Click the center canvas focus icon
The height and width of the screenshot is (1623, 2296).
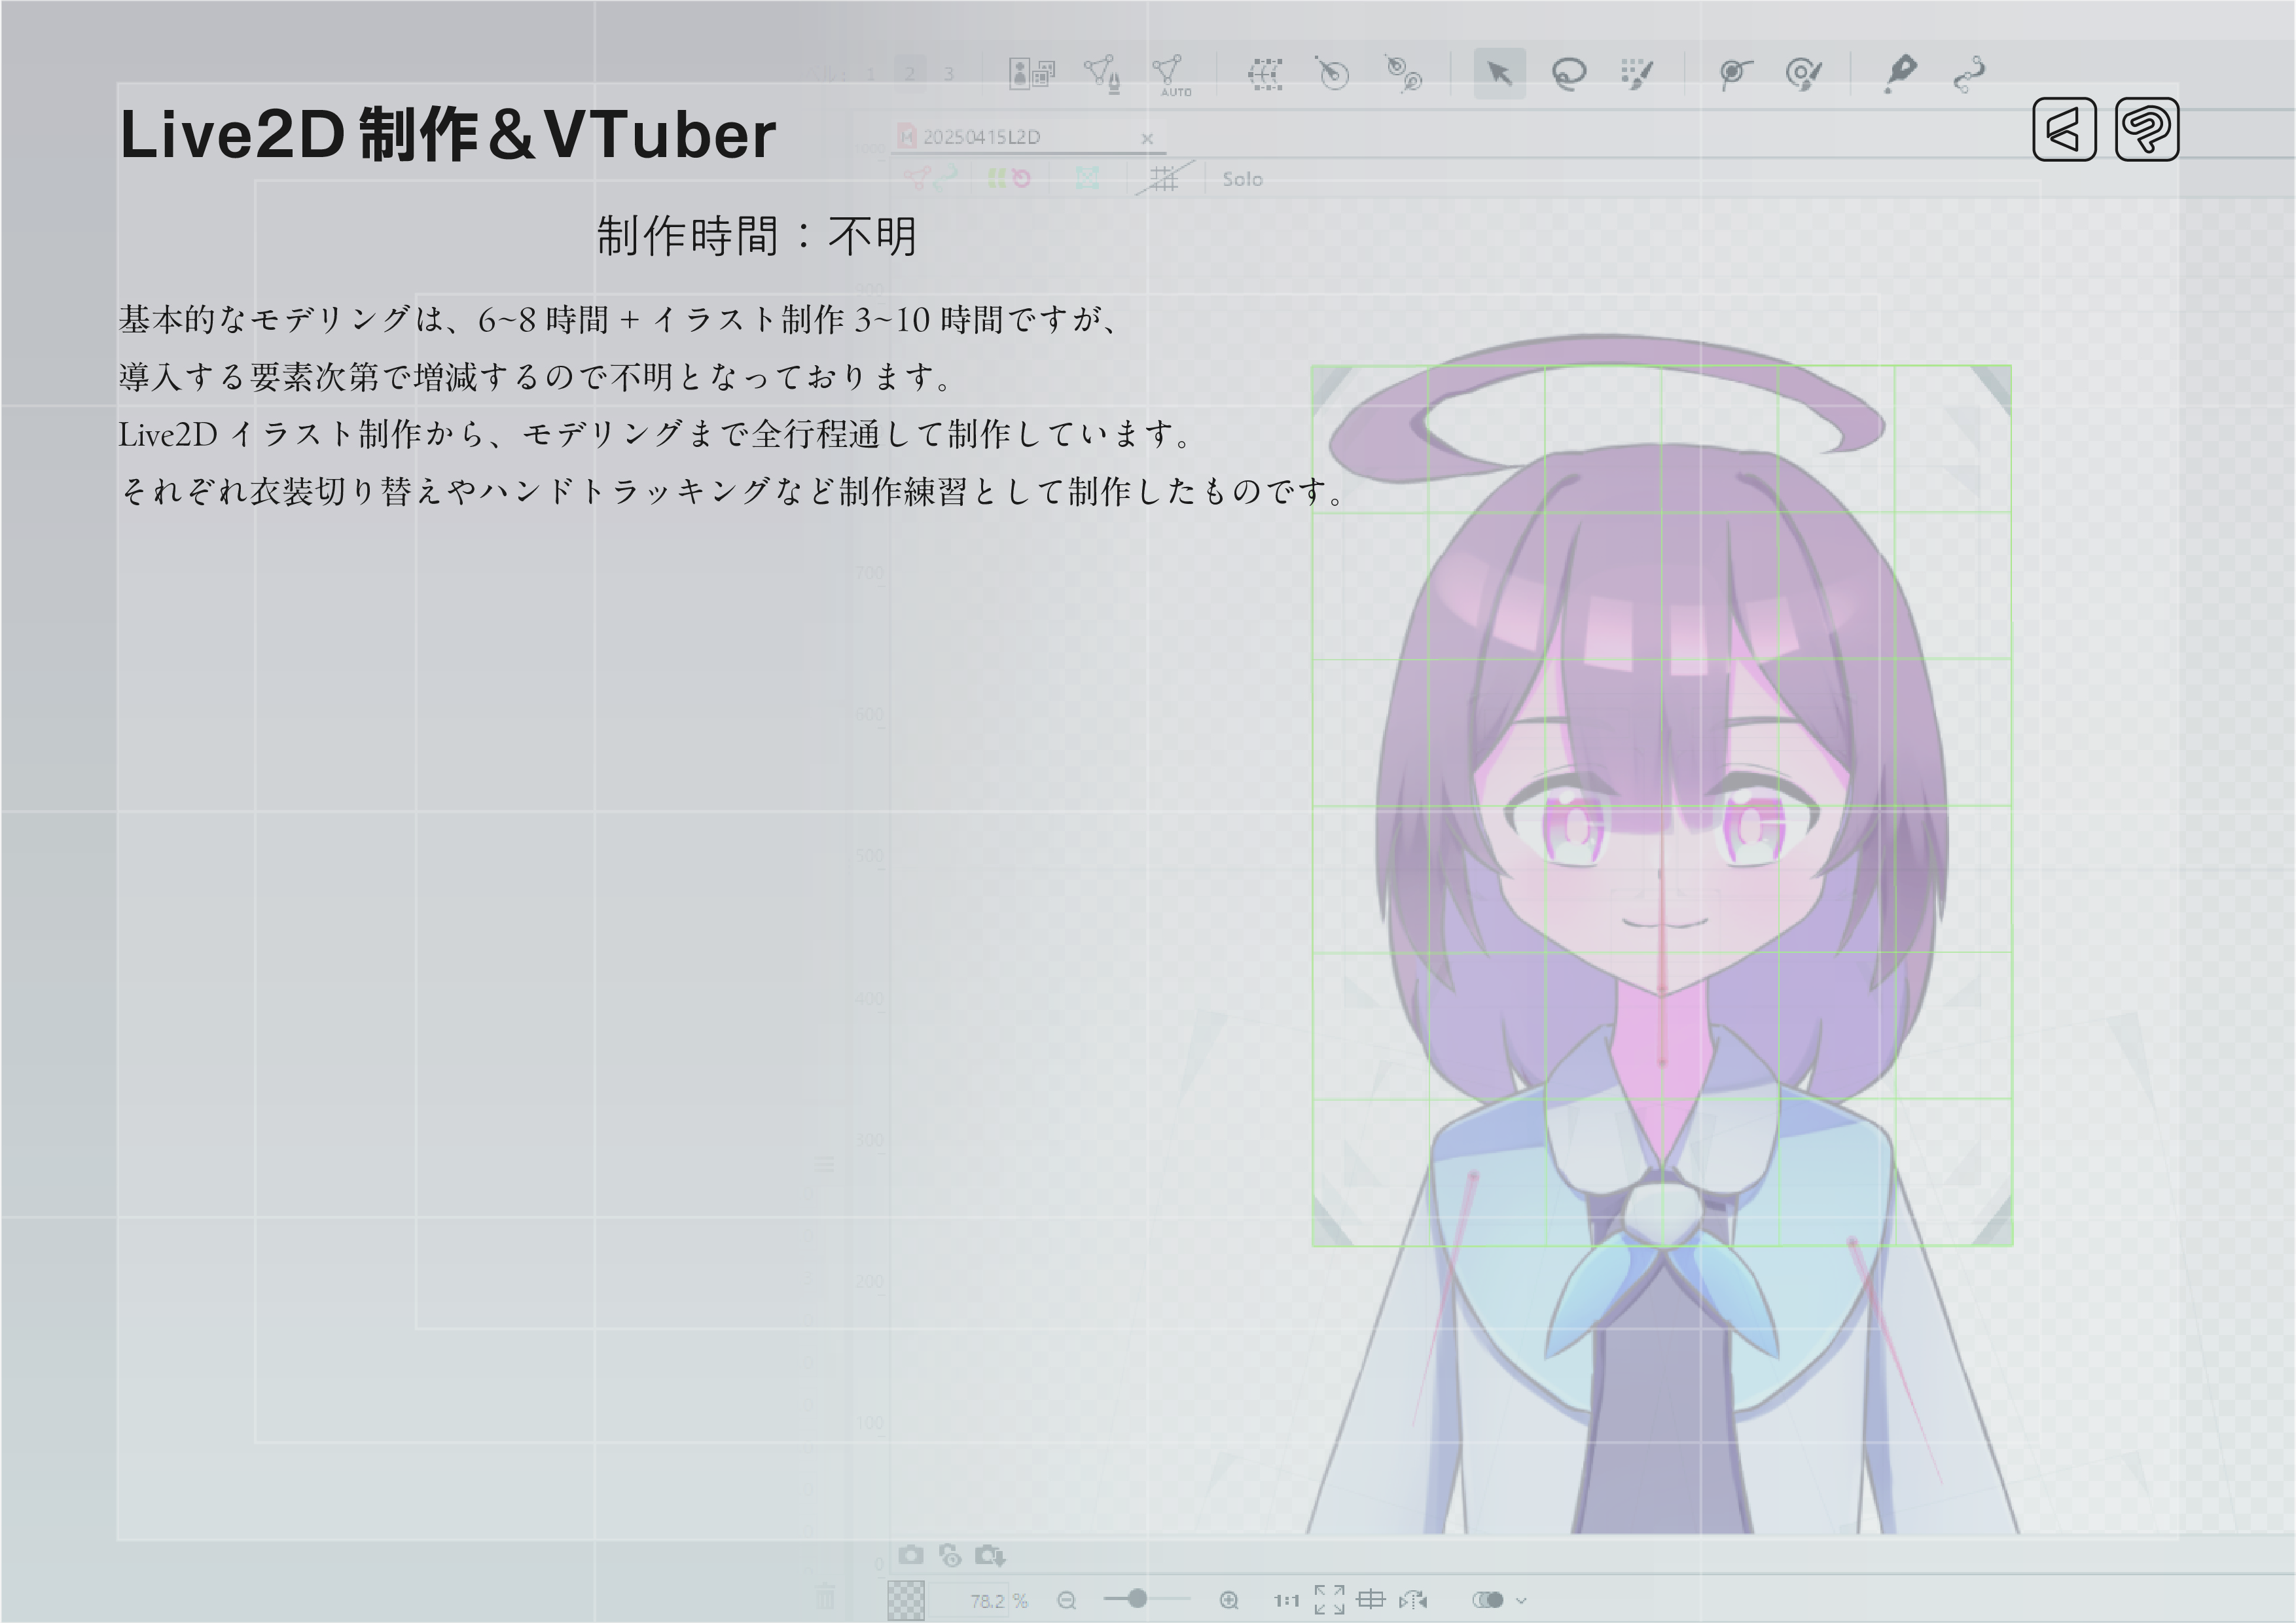(x=1370, y=1600)
